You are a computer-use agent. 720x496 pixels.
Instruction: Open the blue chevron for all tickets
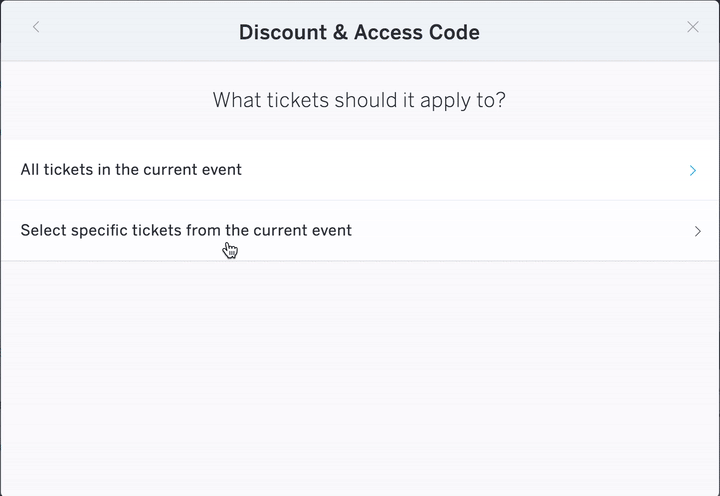click(693, 170)
